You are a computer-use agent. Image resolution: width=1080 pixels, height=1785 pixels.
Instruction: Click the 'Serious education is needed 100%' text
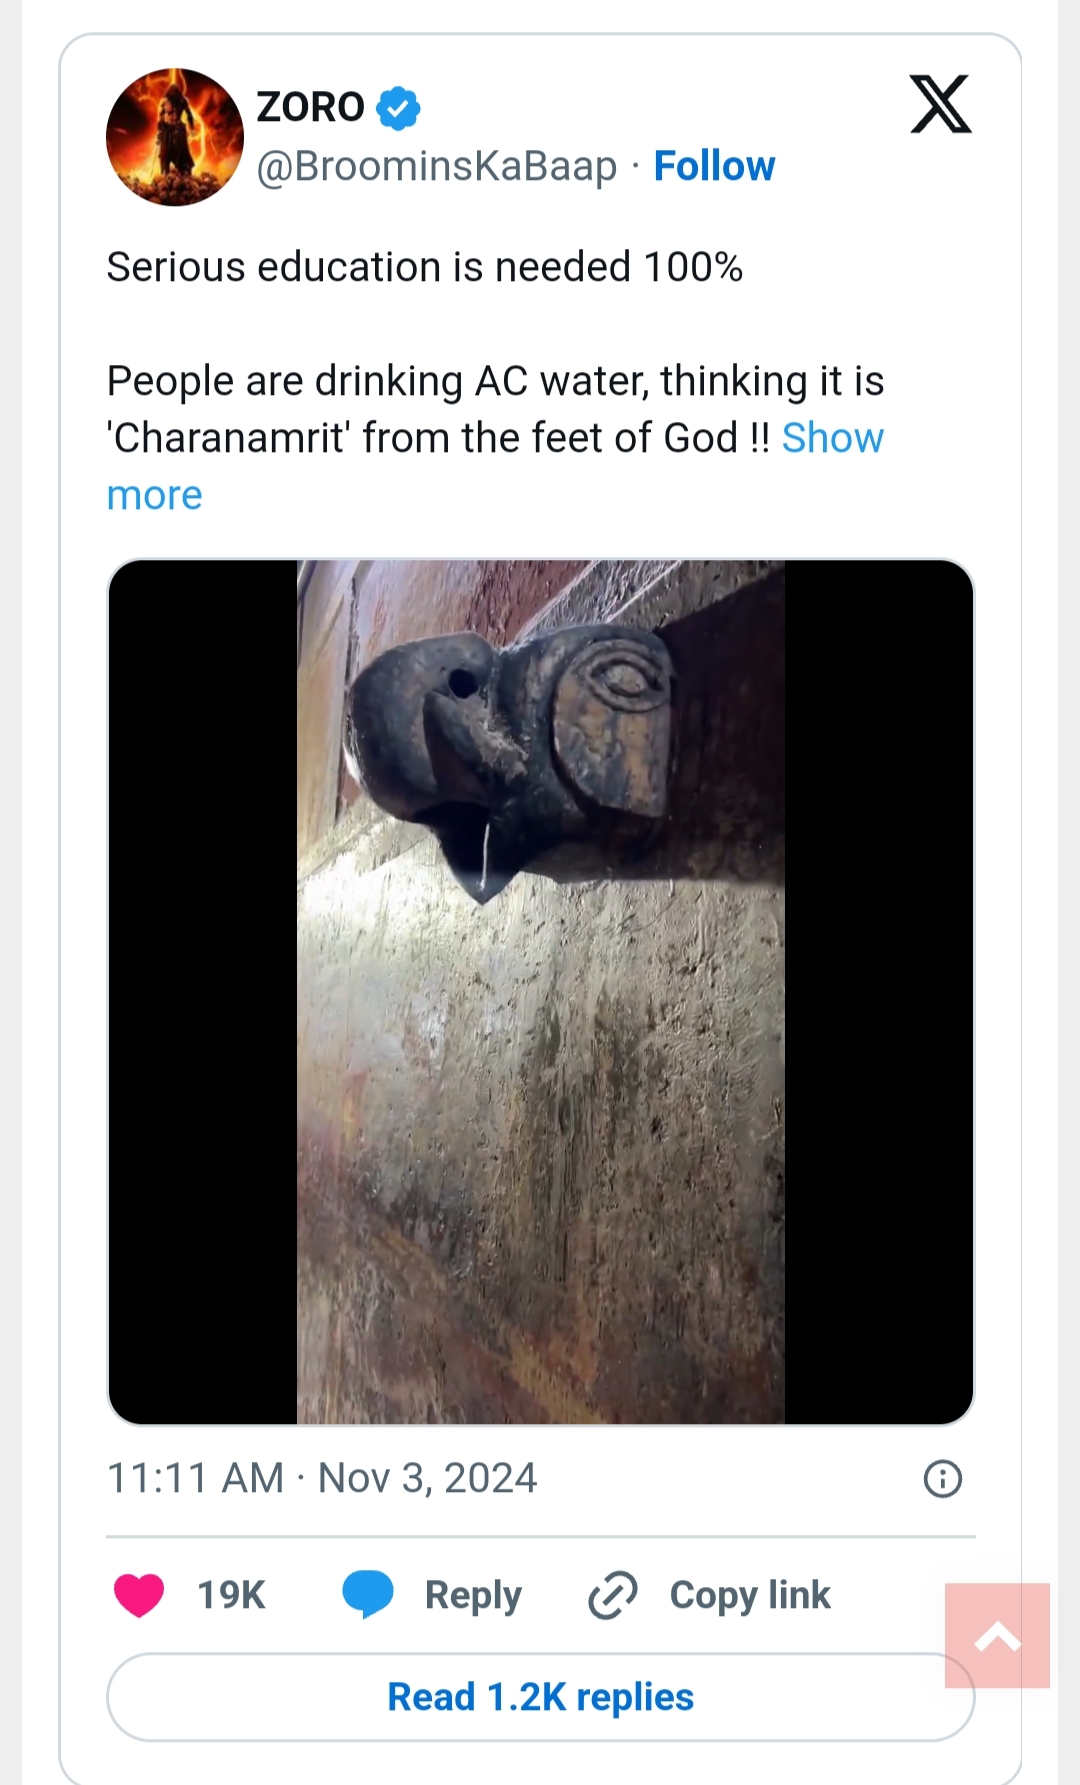pos(424,267)
